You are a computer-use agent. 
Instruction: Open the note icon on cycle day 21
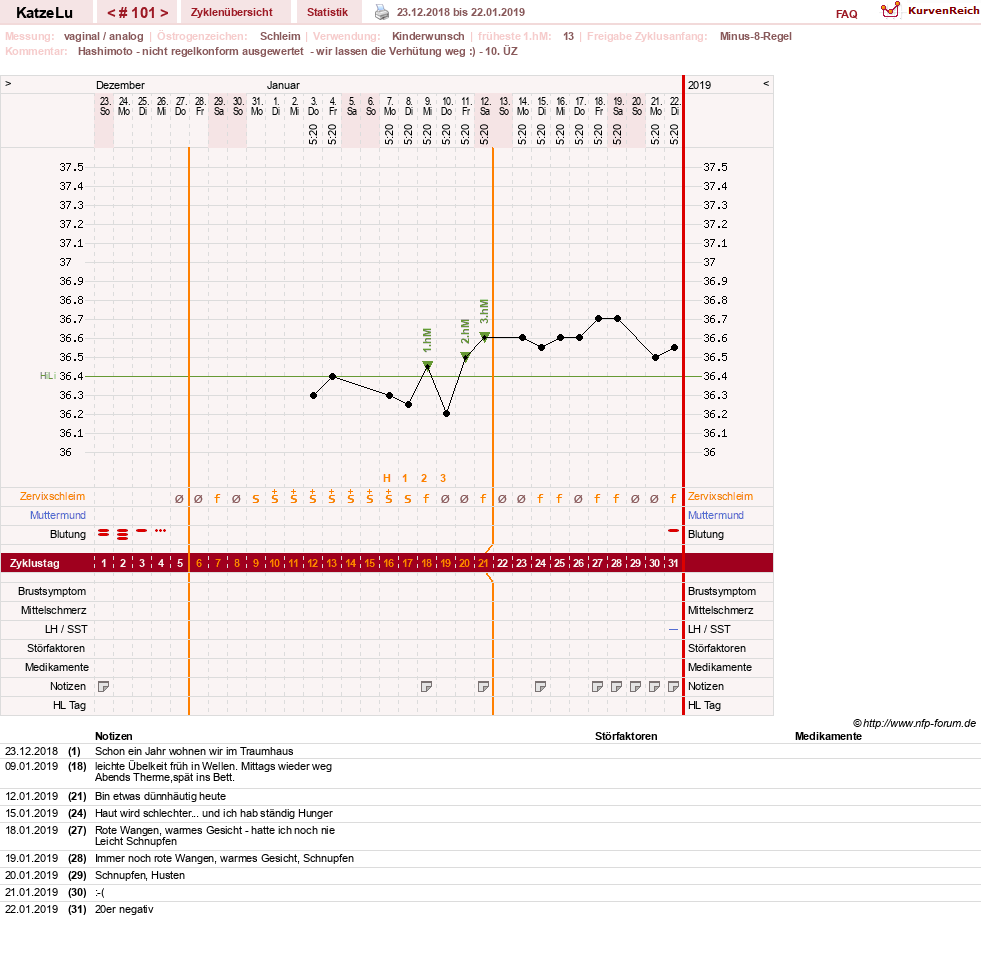[484, 686]
